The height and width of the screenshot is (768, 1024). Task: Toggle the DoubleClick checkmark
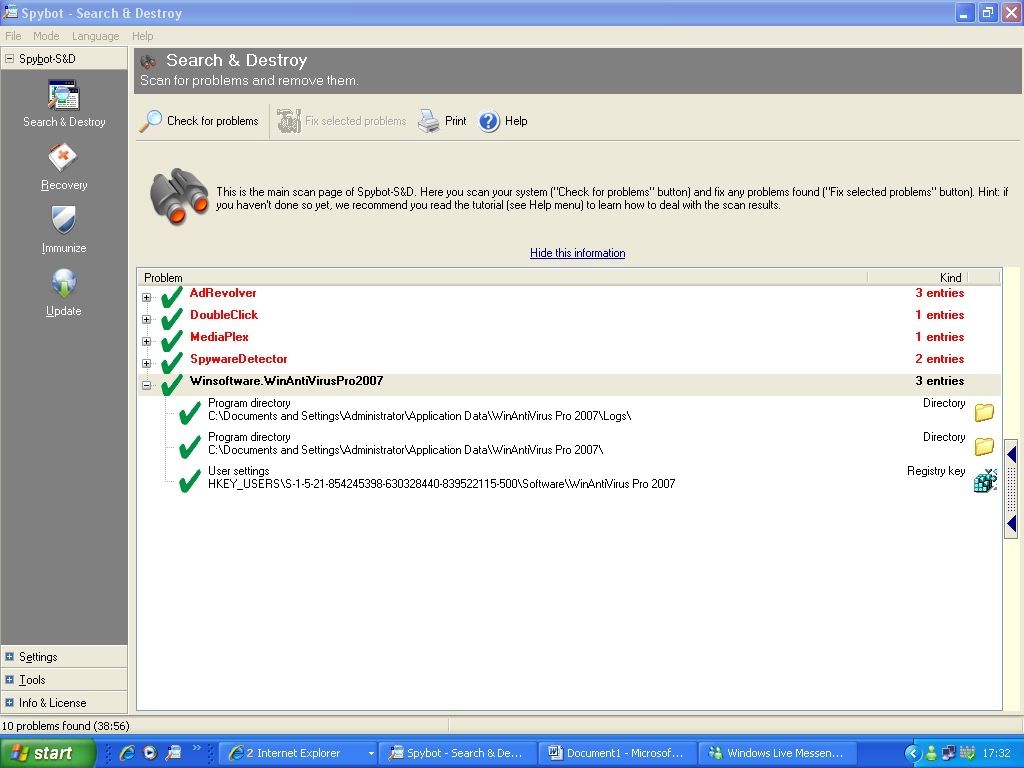coord(172,319)
